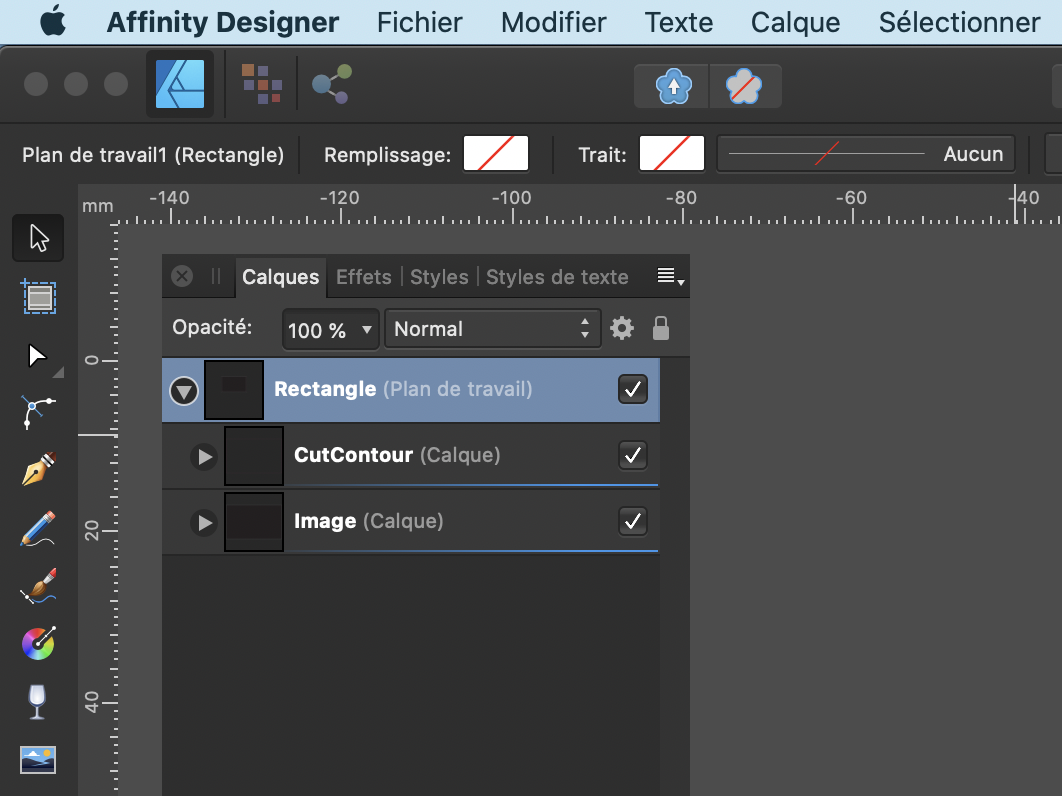
Task: Expand the CutContour layer
Action: pyautogui.click(x=204, y=457)
